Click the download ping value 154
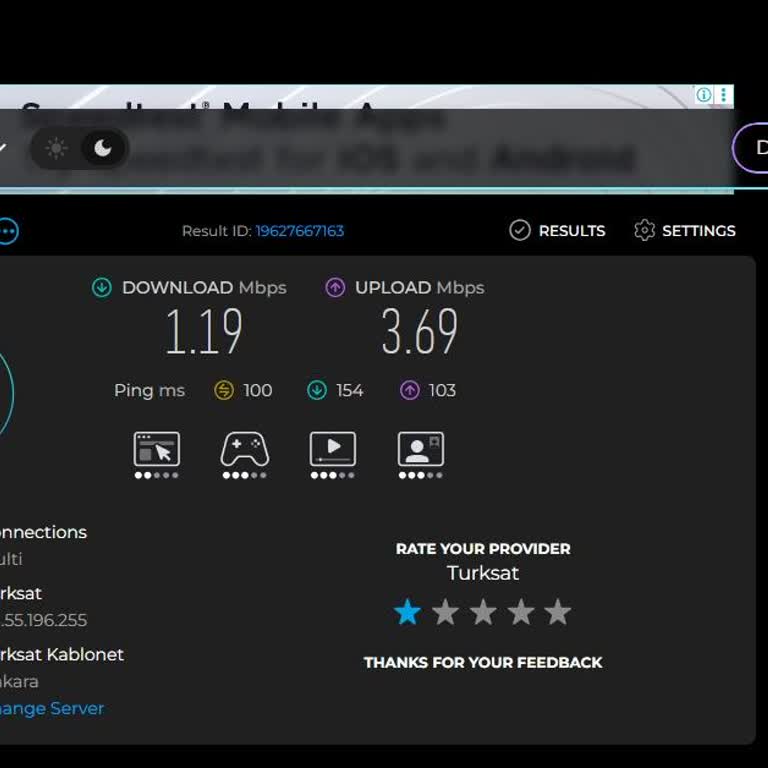 coord(350,390)
